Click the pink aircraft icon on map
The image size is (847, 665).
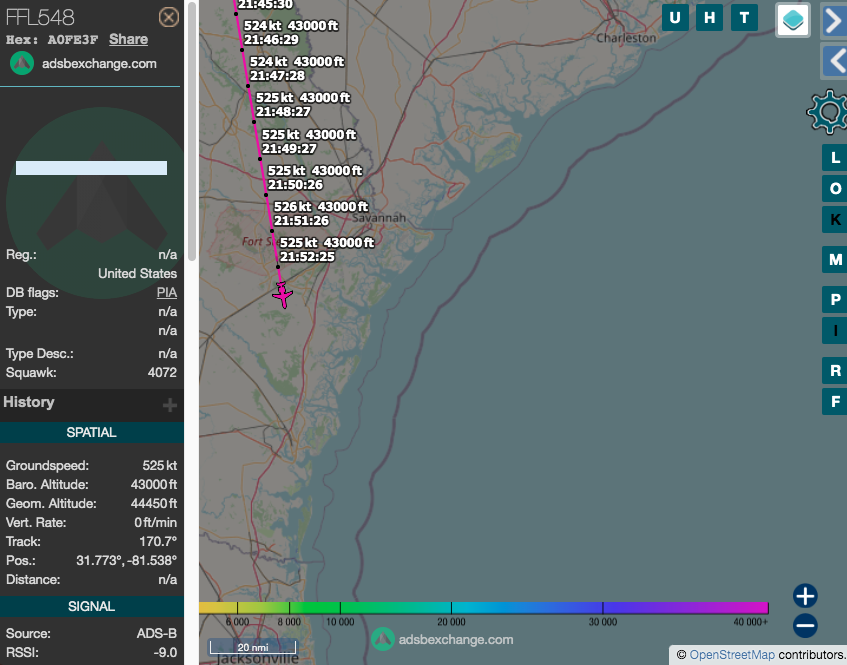283,295
